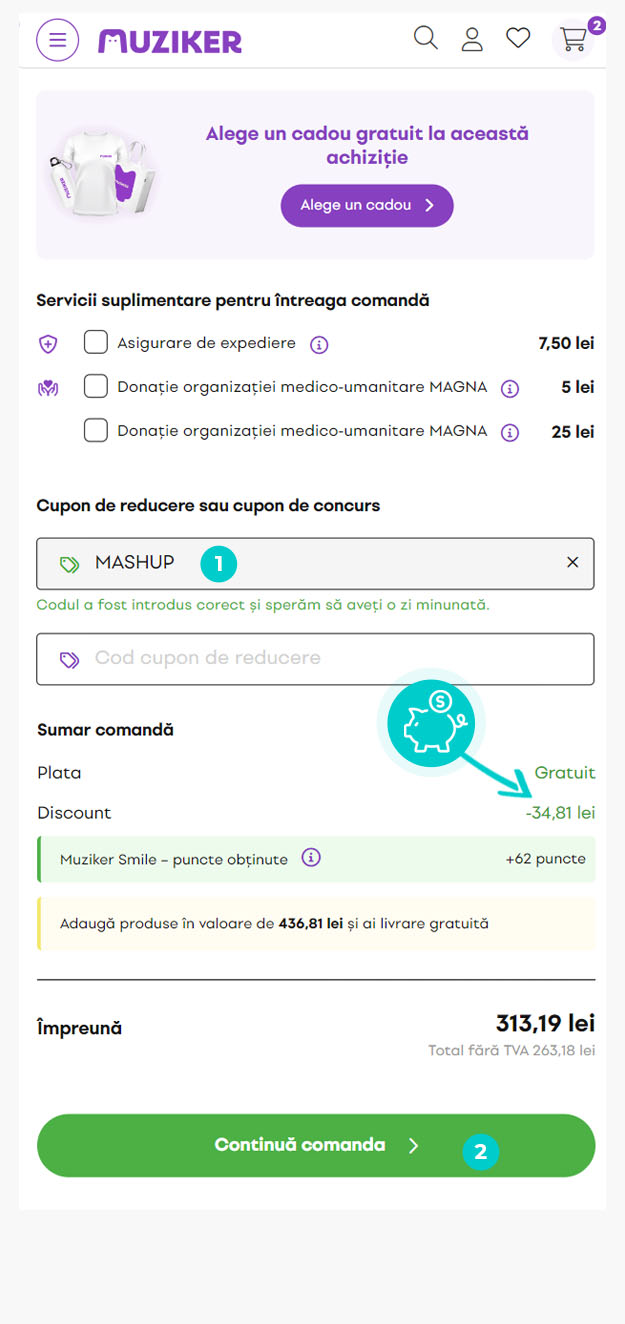Click Continuă comanda button
625x1324 pixels.
click(316, 1145)
